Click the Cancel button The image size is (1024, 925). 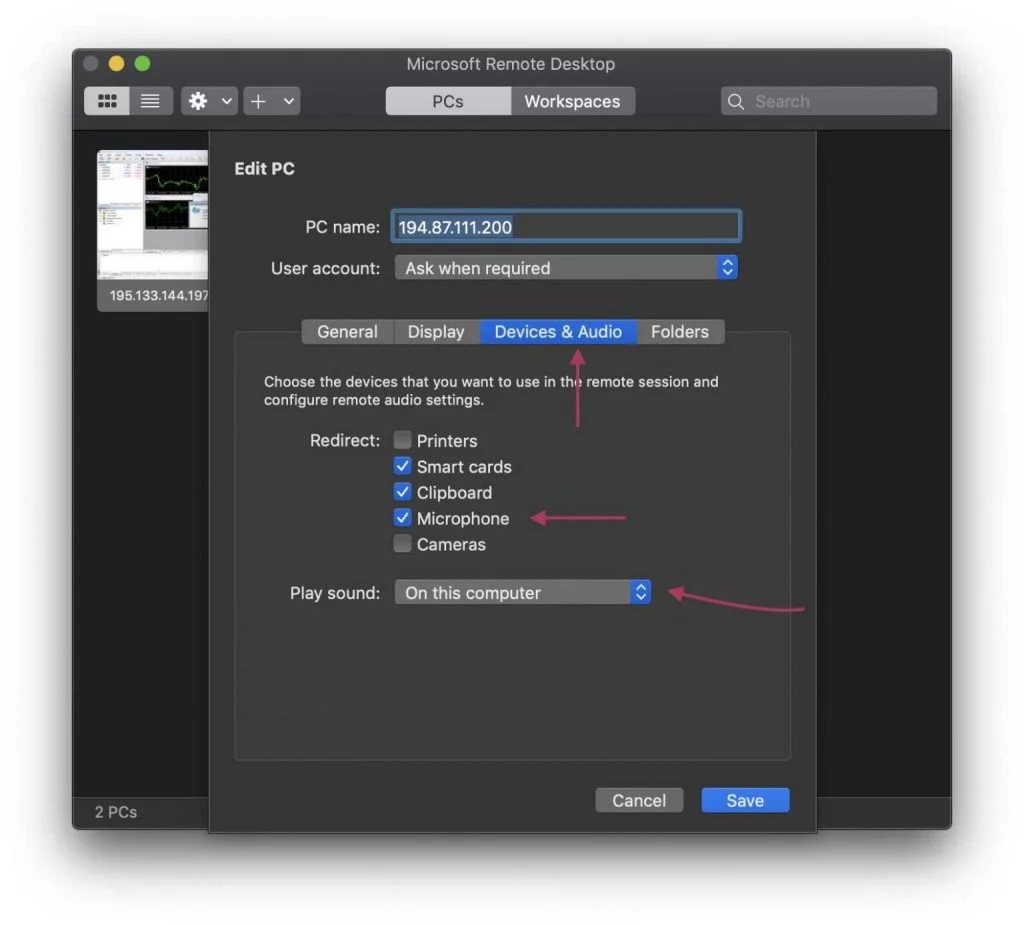(x=639, y=800)
